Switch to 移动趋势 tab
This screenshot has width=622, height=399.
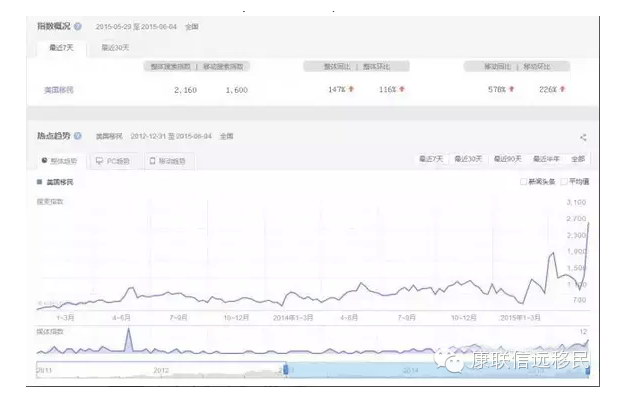pos(169,161)
